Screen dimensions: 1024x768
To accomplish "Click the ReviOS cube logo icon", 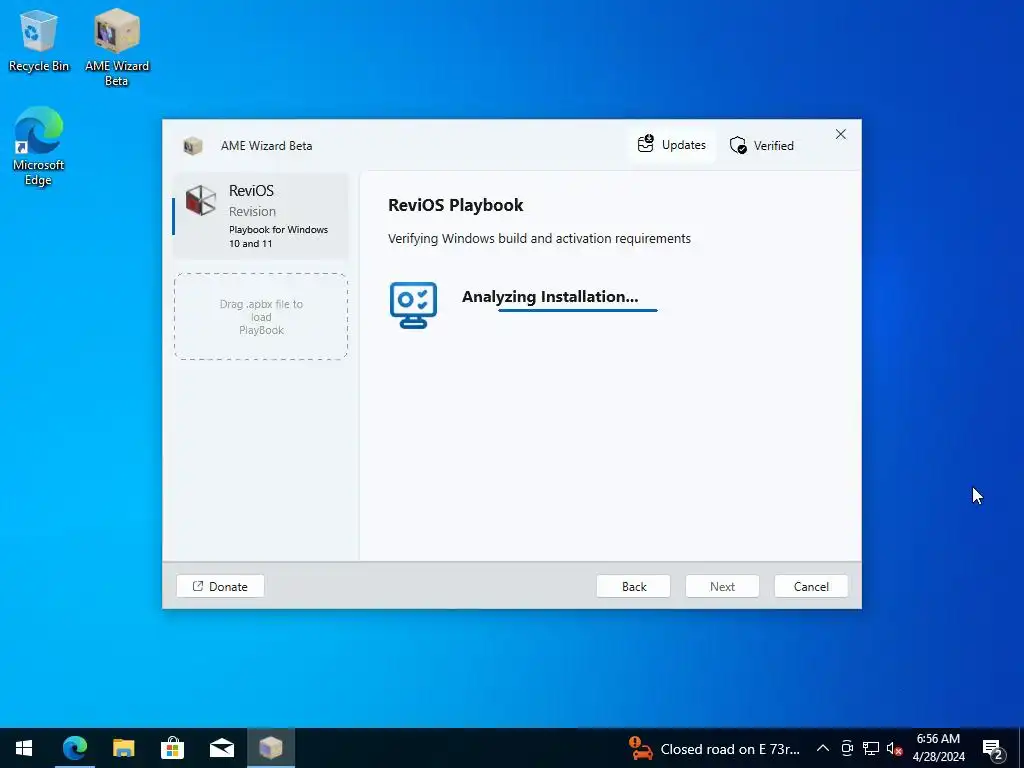I will click(200, 200).
